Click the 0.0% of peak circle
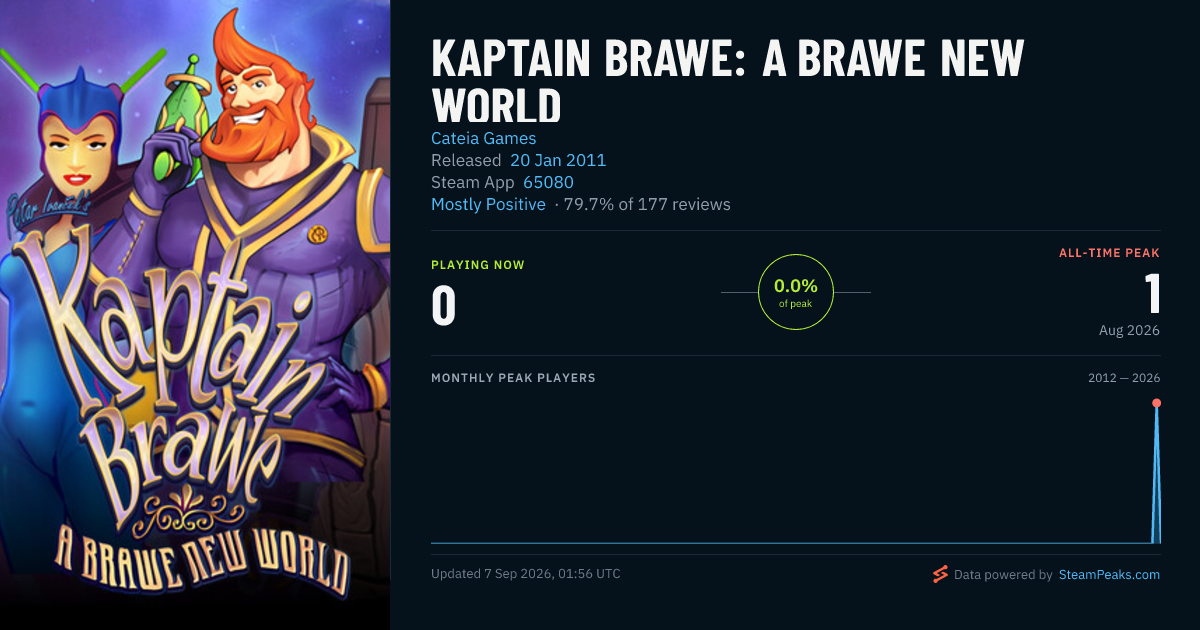The height and width of the screenshot is (630, 1200). (x=796, y=292)
